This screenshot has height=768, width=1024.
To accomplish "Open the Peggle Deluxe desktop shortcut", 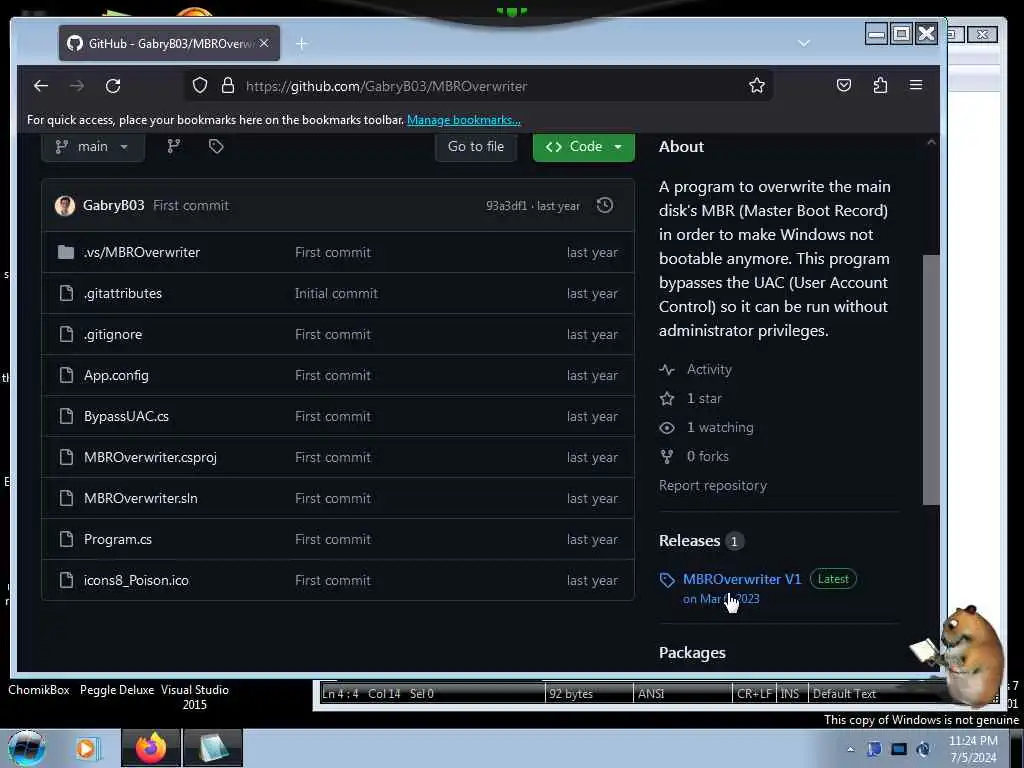I will click(x=117, y=690).
